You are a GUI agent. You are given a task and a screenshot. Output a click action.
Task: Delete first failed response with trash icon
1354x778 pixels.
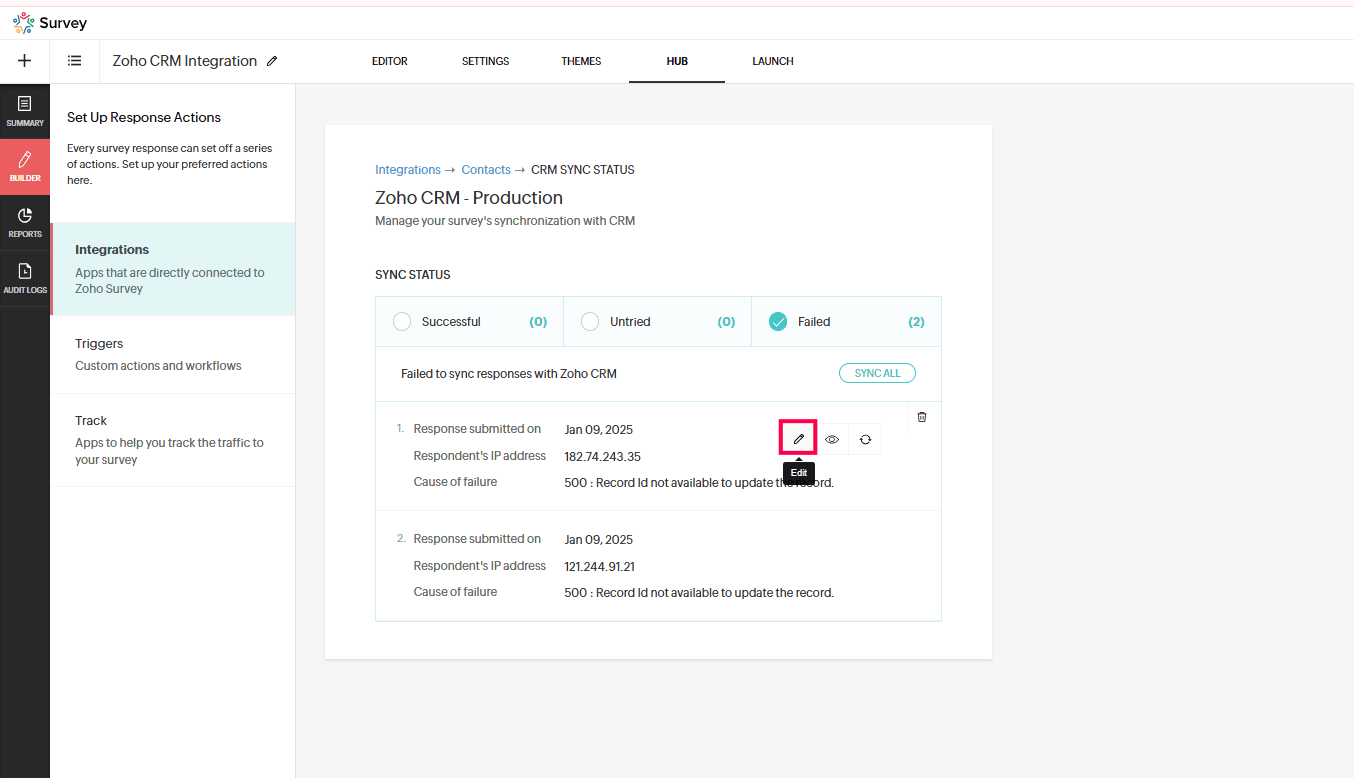click(922, 417)
